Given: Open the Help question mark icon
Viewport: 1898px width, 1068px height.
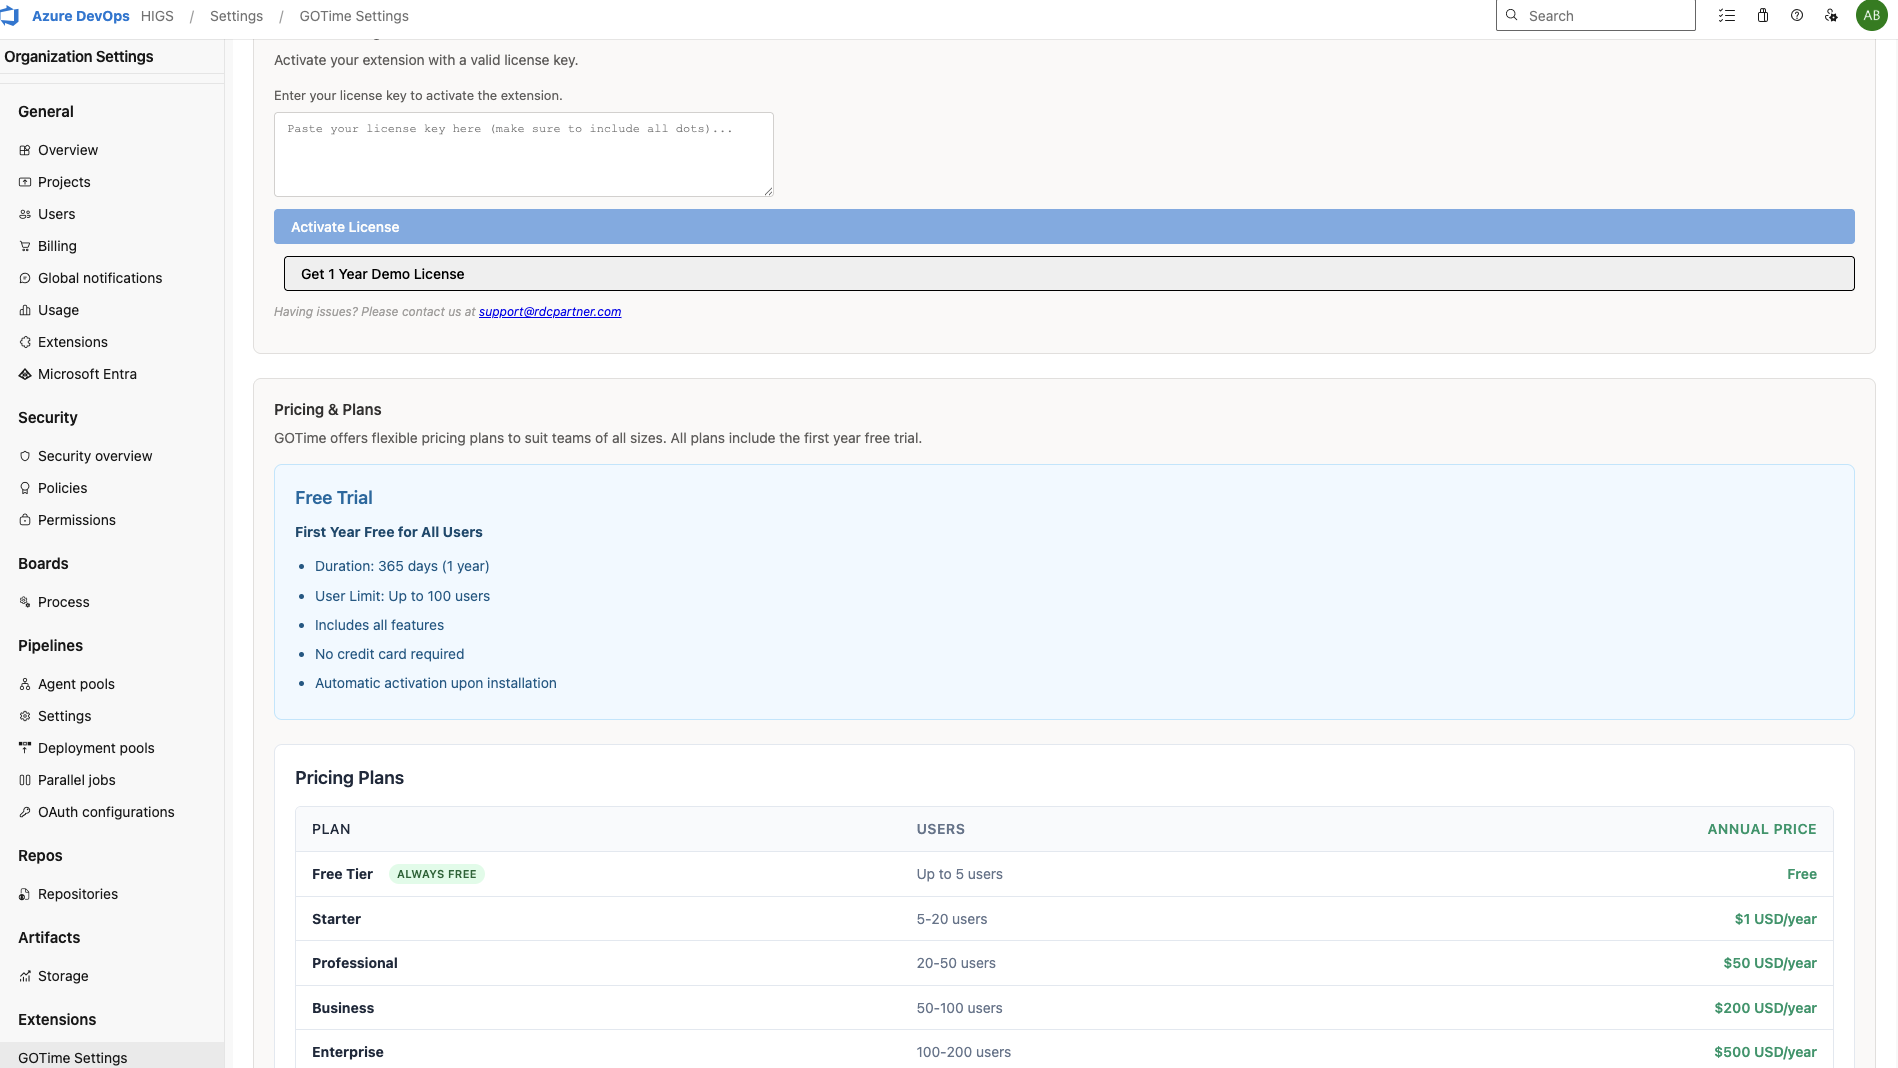Looking at the screenshot, I should 1797,15.
